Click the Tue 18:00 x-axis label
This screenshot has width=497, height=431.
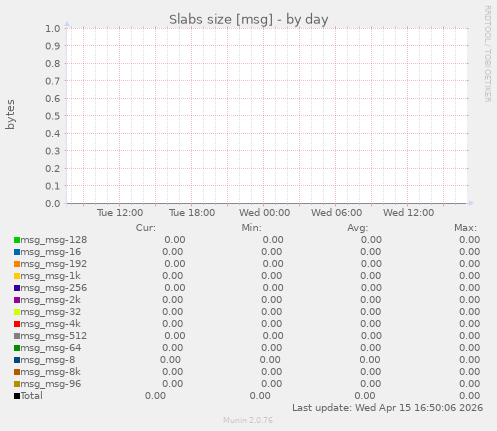192,213
